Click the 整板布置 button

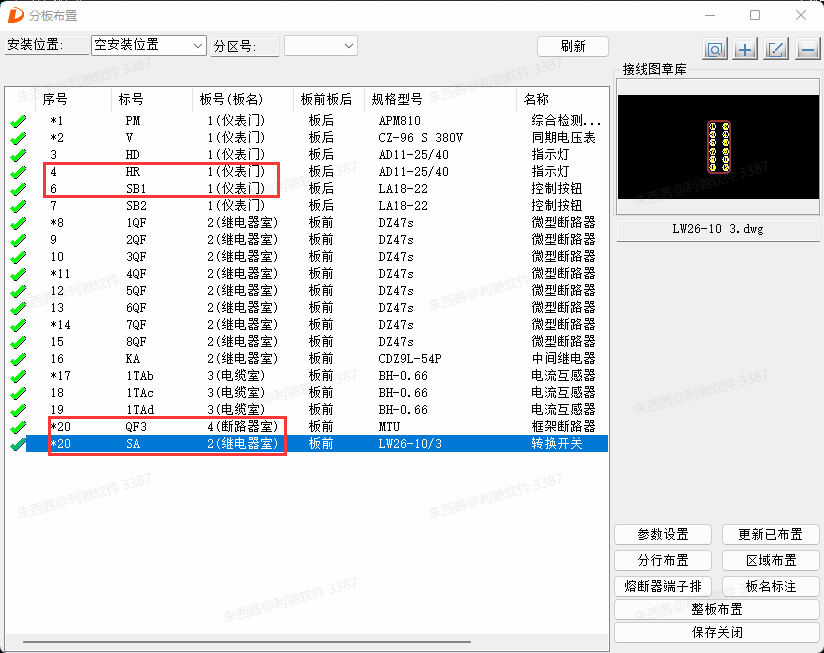coord(717,609)
